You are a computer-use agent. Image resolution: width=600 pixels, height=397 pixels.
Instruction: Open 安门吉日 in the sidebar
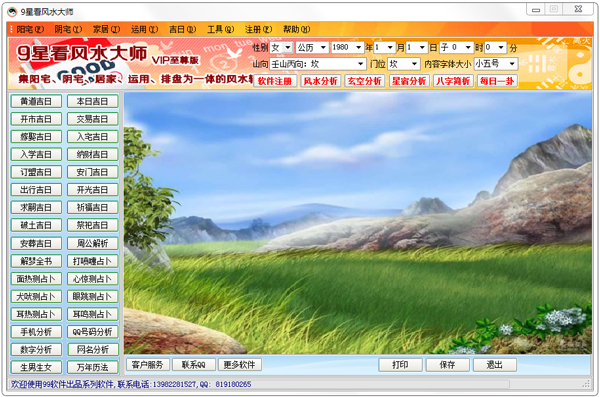point(93,172)
